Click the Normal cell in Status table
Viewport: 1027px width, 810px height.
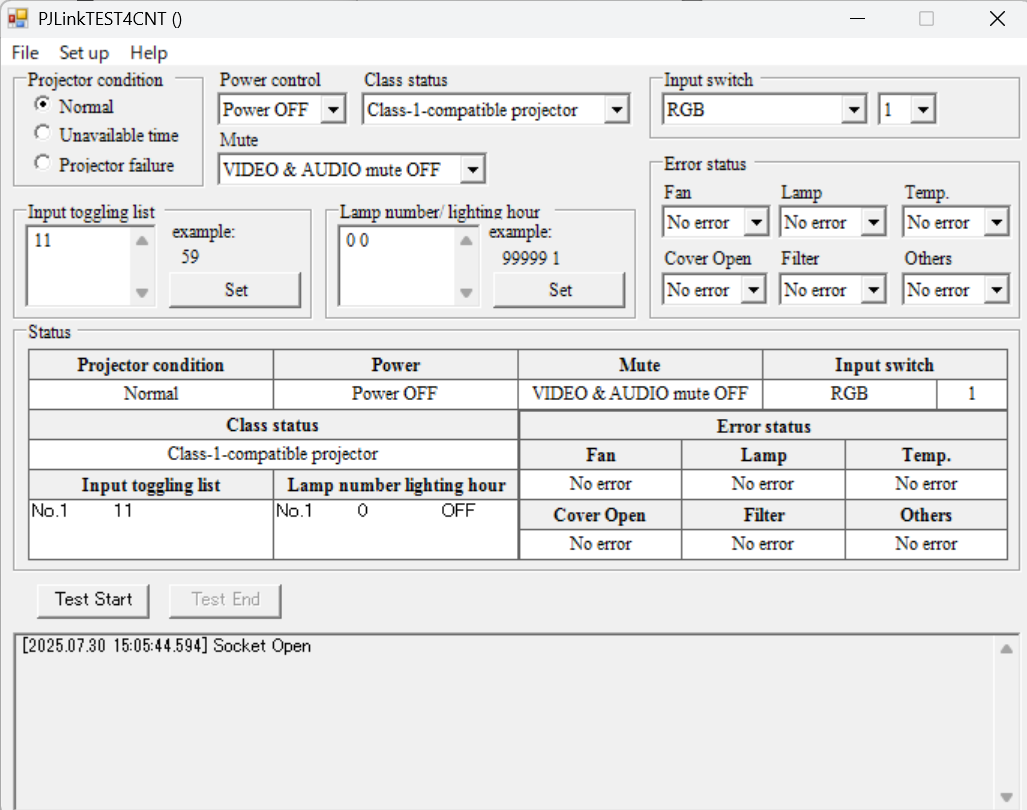[x=151, y=394]
